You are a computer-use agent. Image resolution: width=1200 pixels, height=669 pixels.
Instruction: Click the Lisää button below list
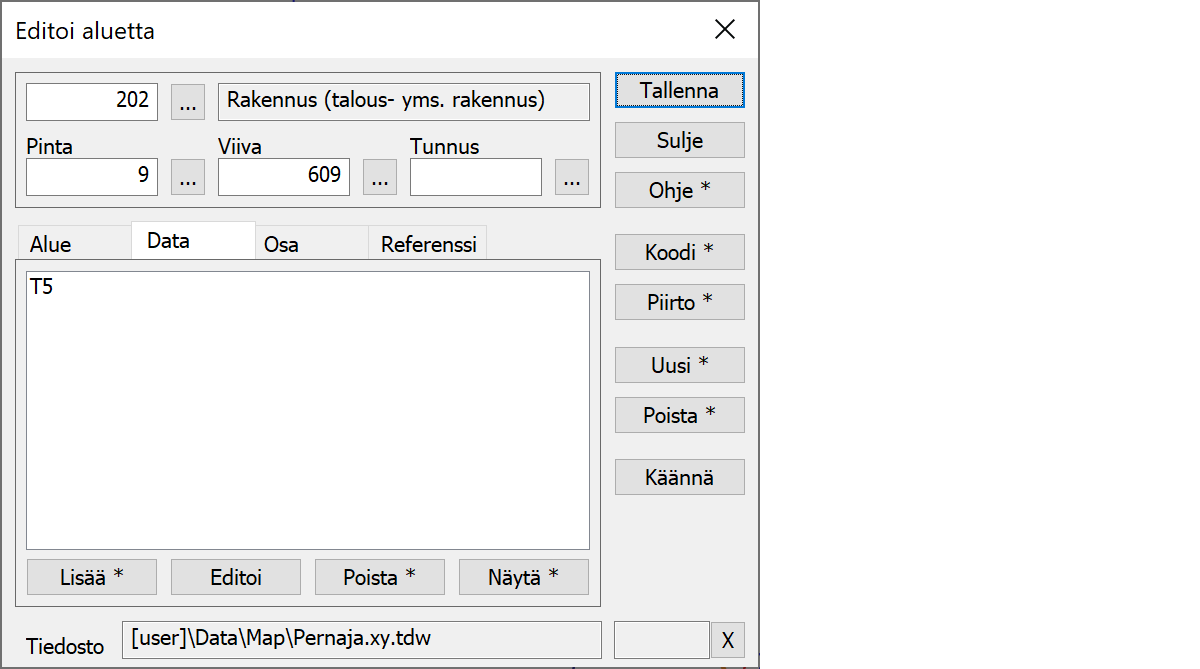[92, 577]
